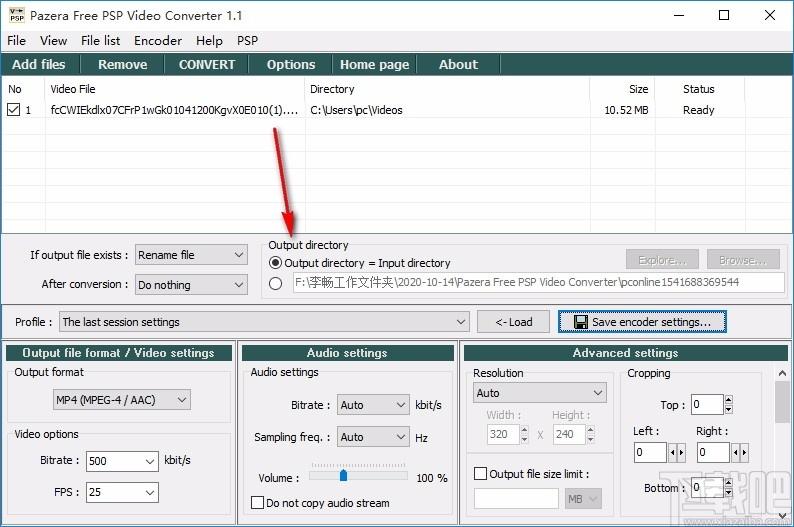Screen dimensions: 794x527
Task: Click the output directory path field
Action: pos(538,282)
